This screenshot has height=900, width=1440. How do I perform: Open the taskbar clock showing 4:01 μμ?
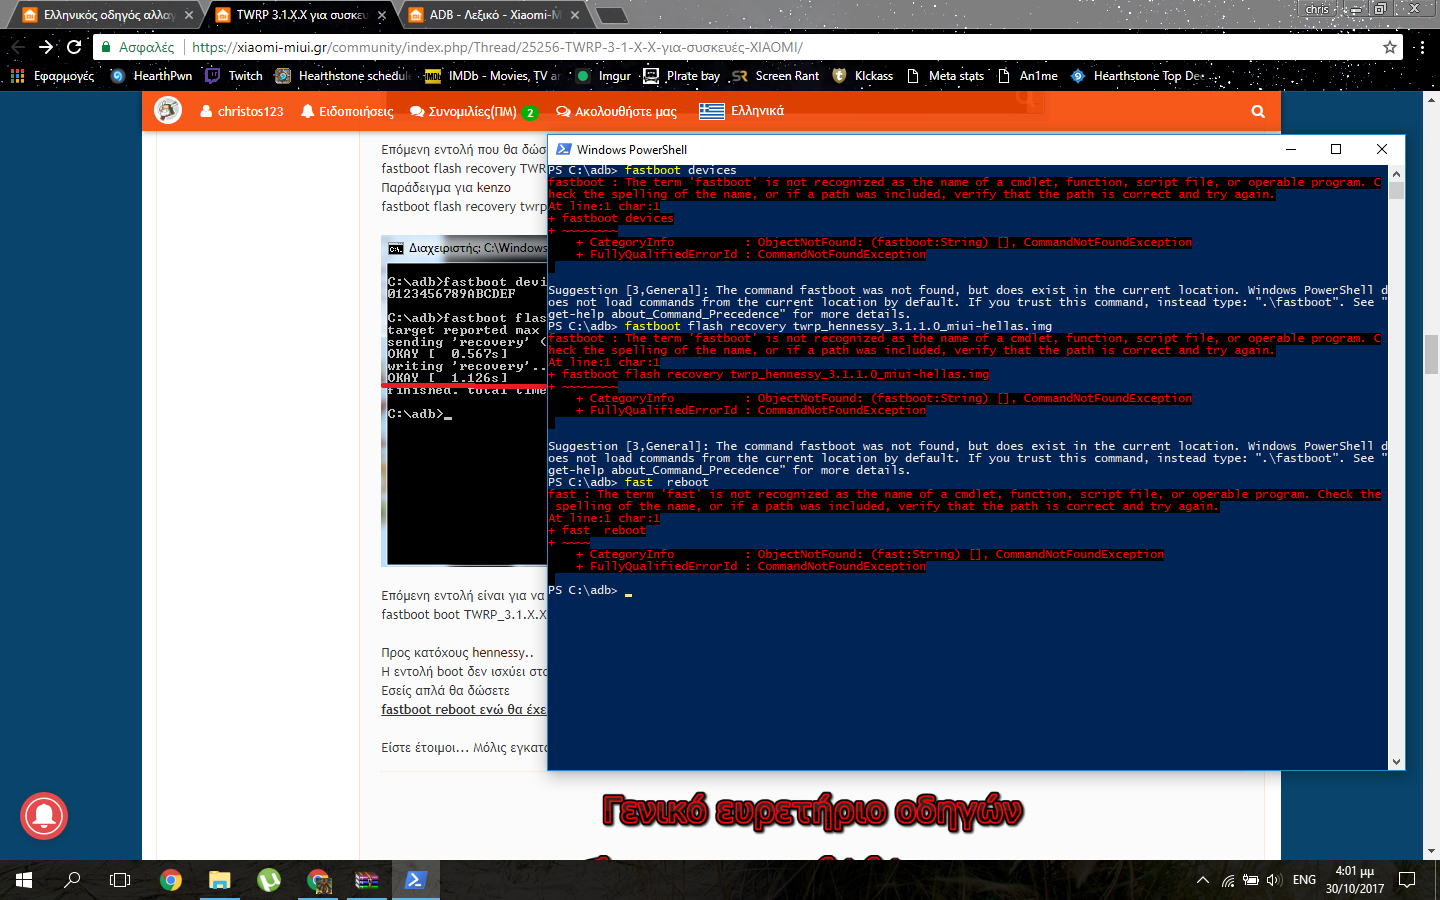click(x=1355, y=880)
